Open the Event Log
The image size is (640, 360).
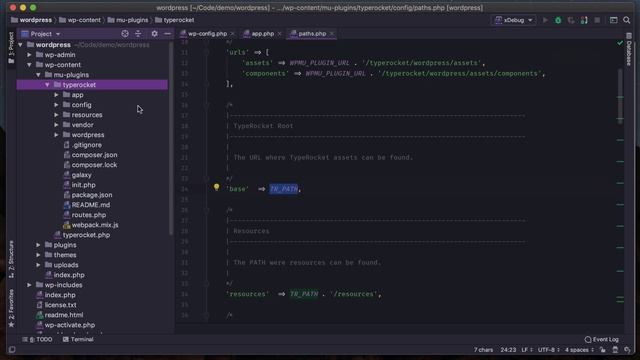pyautogui.click(x=602, y=339)
